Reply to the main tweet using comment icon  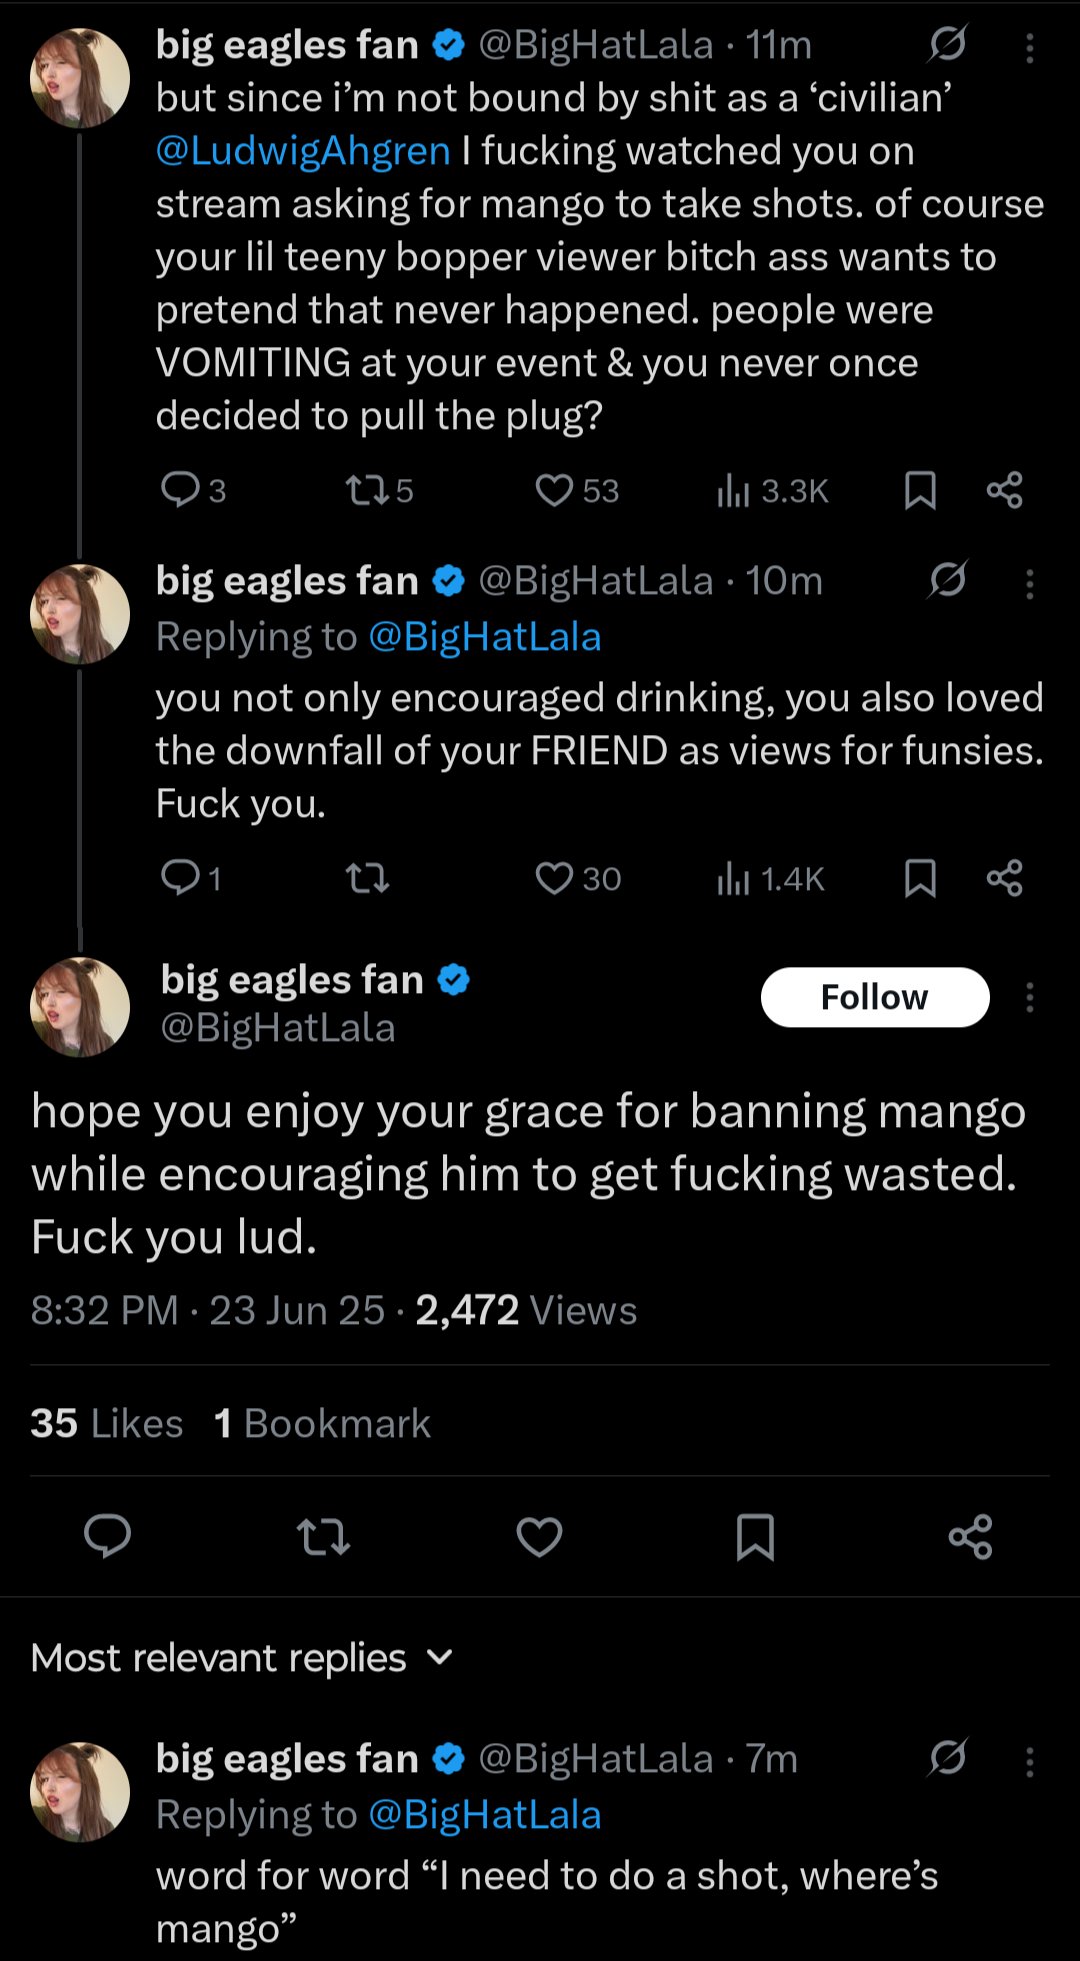point(107,1537)
